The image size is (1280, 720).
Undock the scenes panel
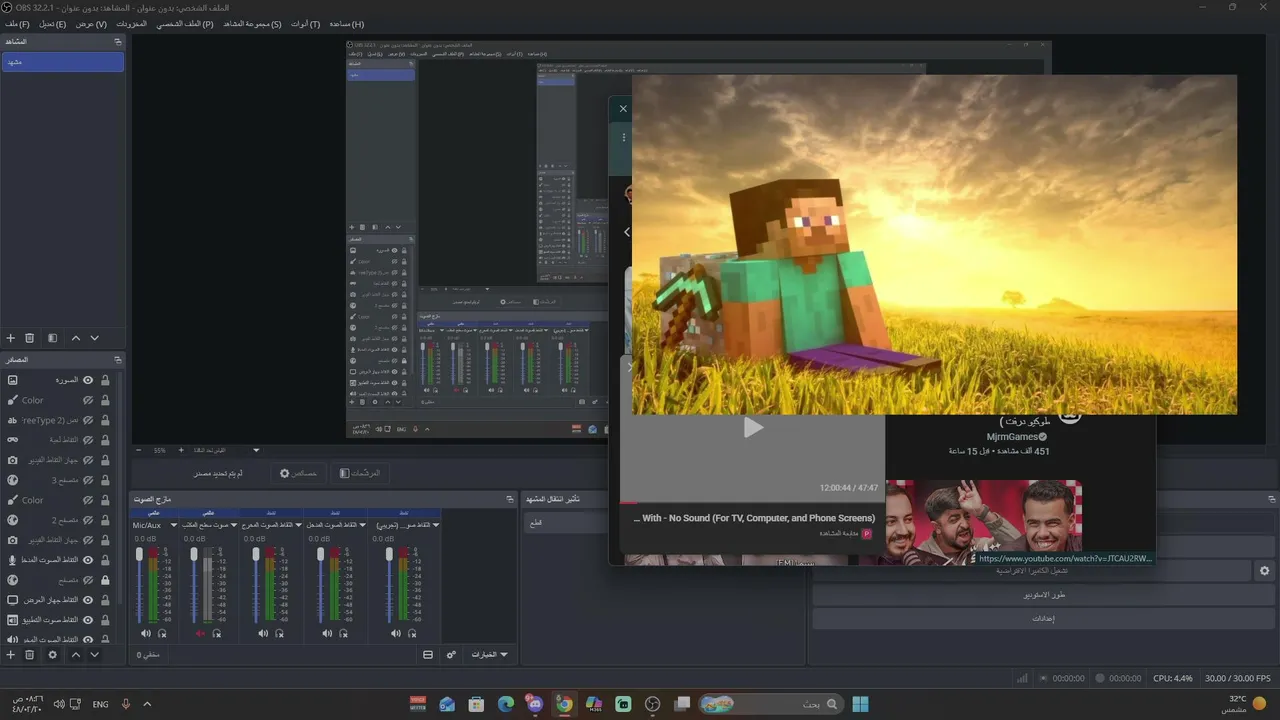pos(117,42)
